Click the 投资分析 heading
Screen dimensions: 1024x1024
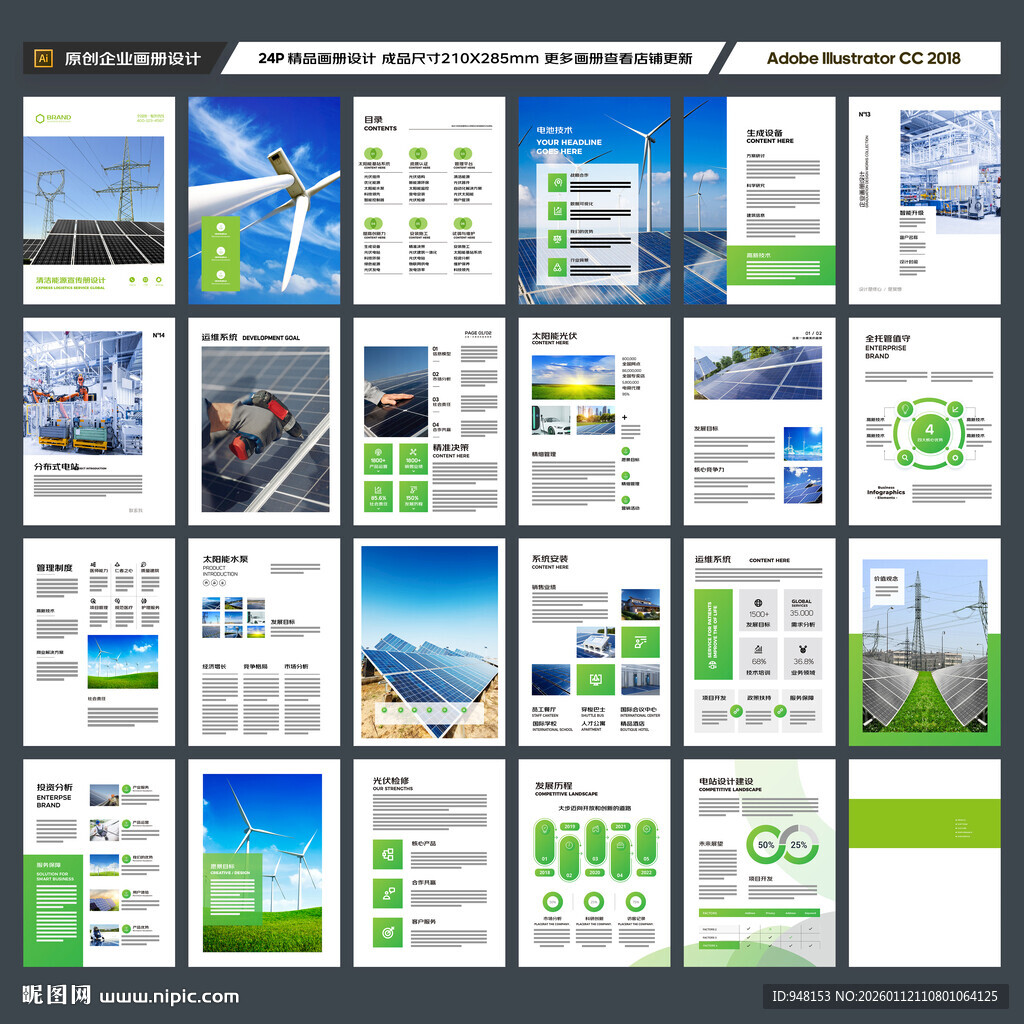click(x=54, y=787)
